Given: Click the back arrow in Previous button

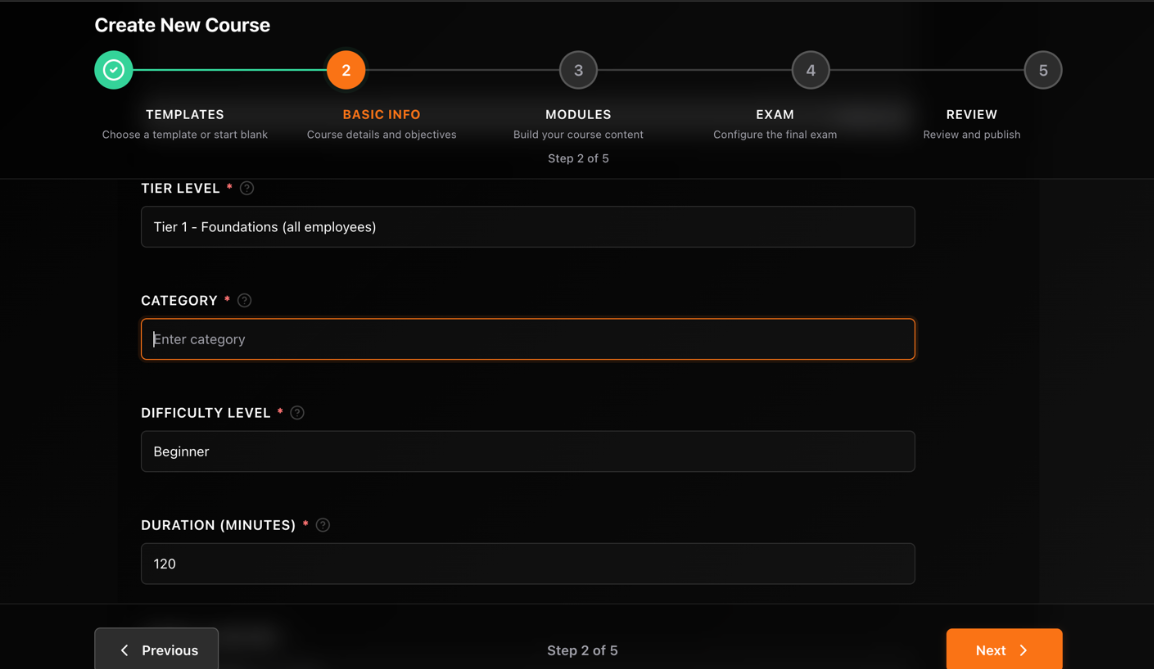Looking at the screenshot, I should click(x=124, y=650).
